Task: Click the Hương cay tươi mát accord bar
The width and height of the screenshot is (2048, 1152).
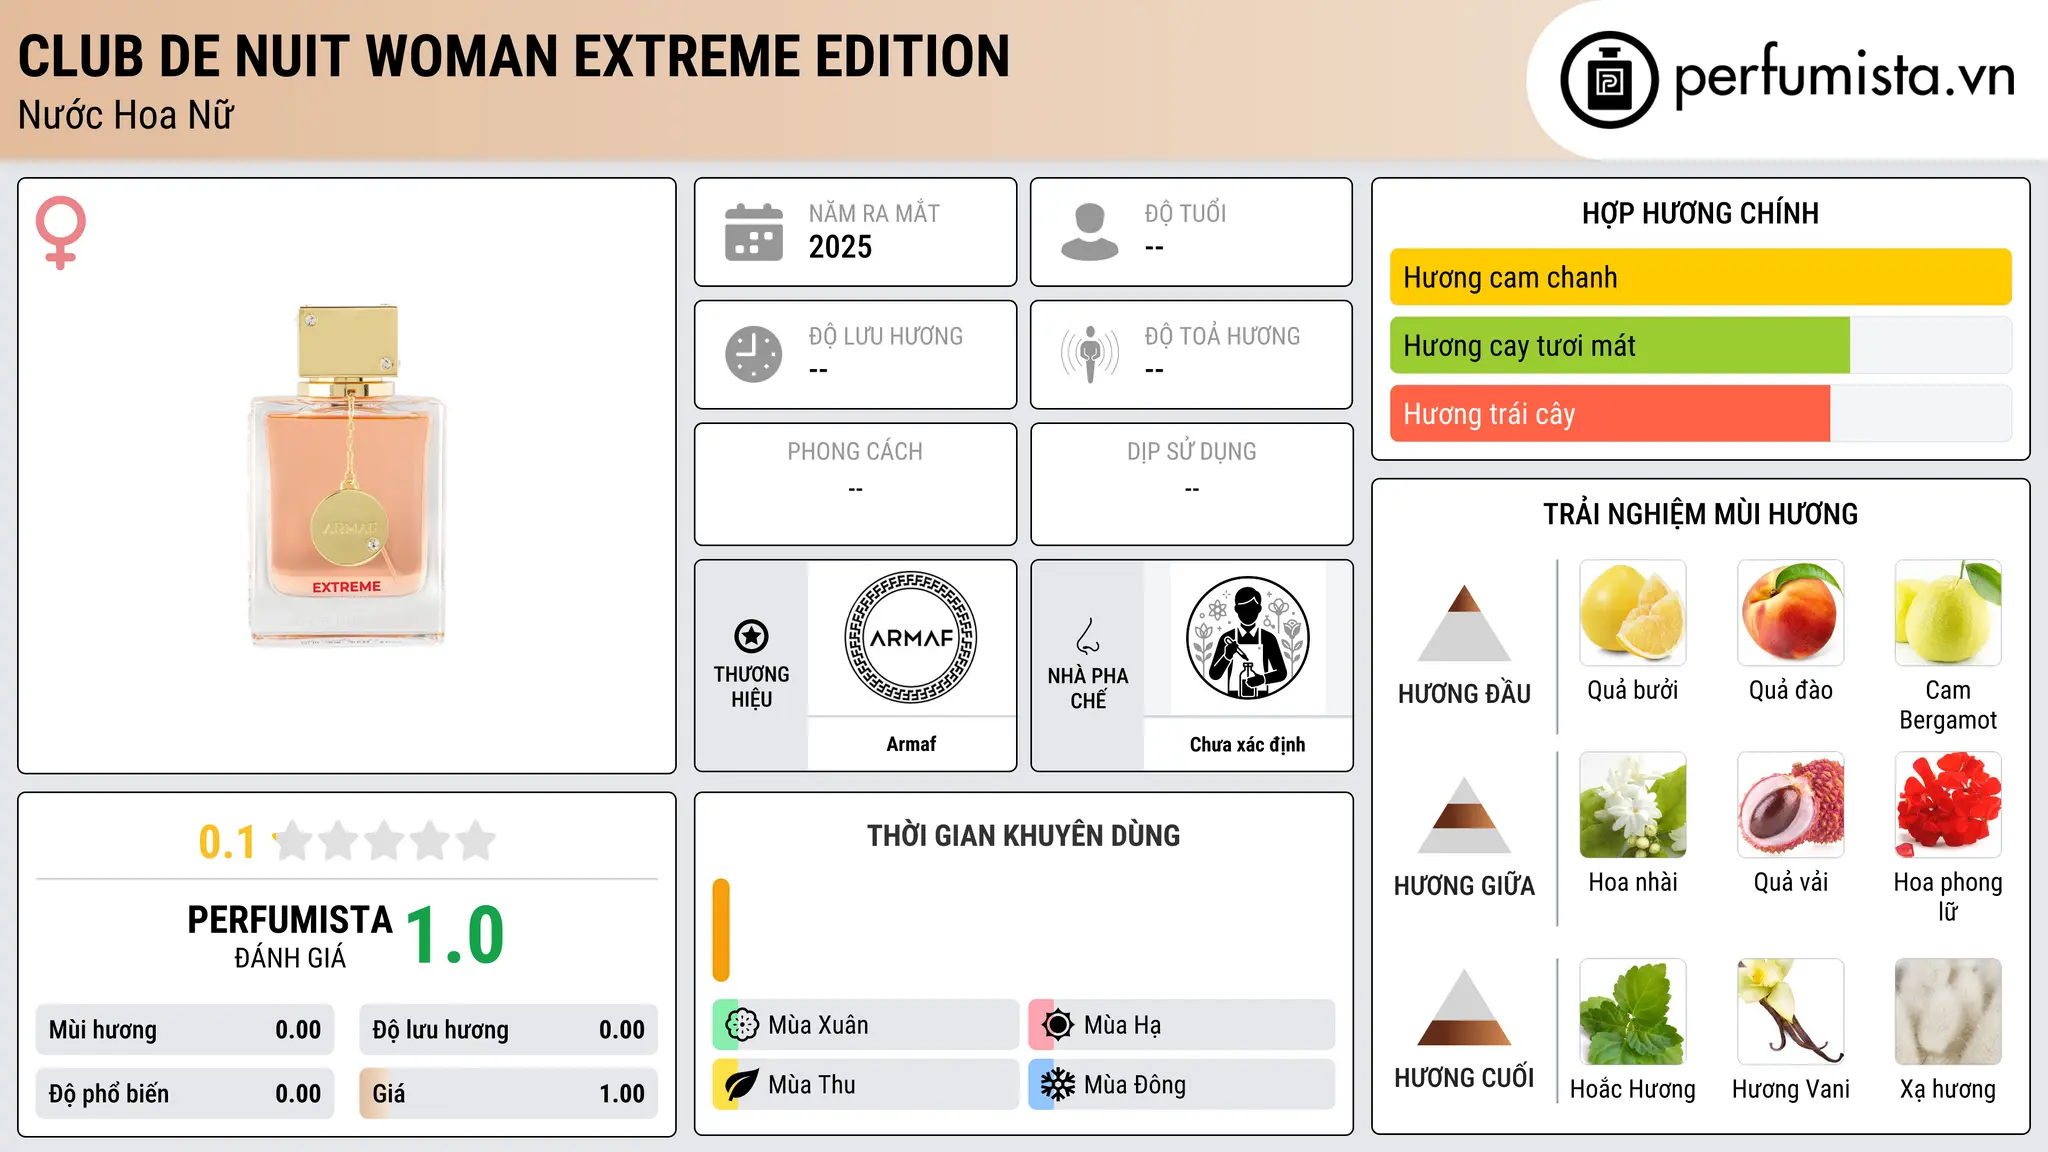Action: tap(1701, 346)
